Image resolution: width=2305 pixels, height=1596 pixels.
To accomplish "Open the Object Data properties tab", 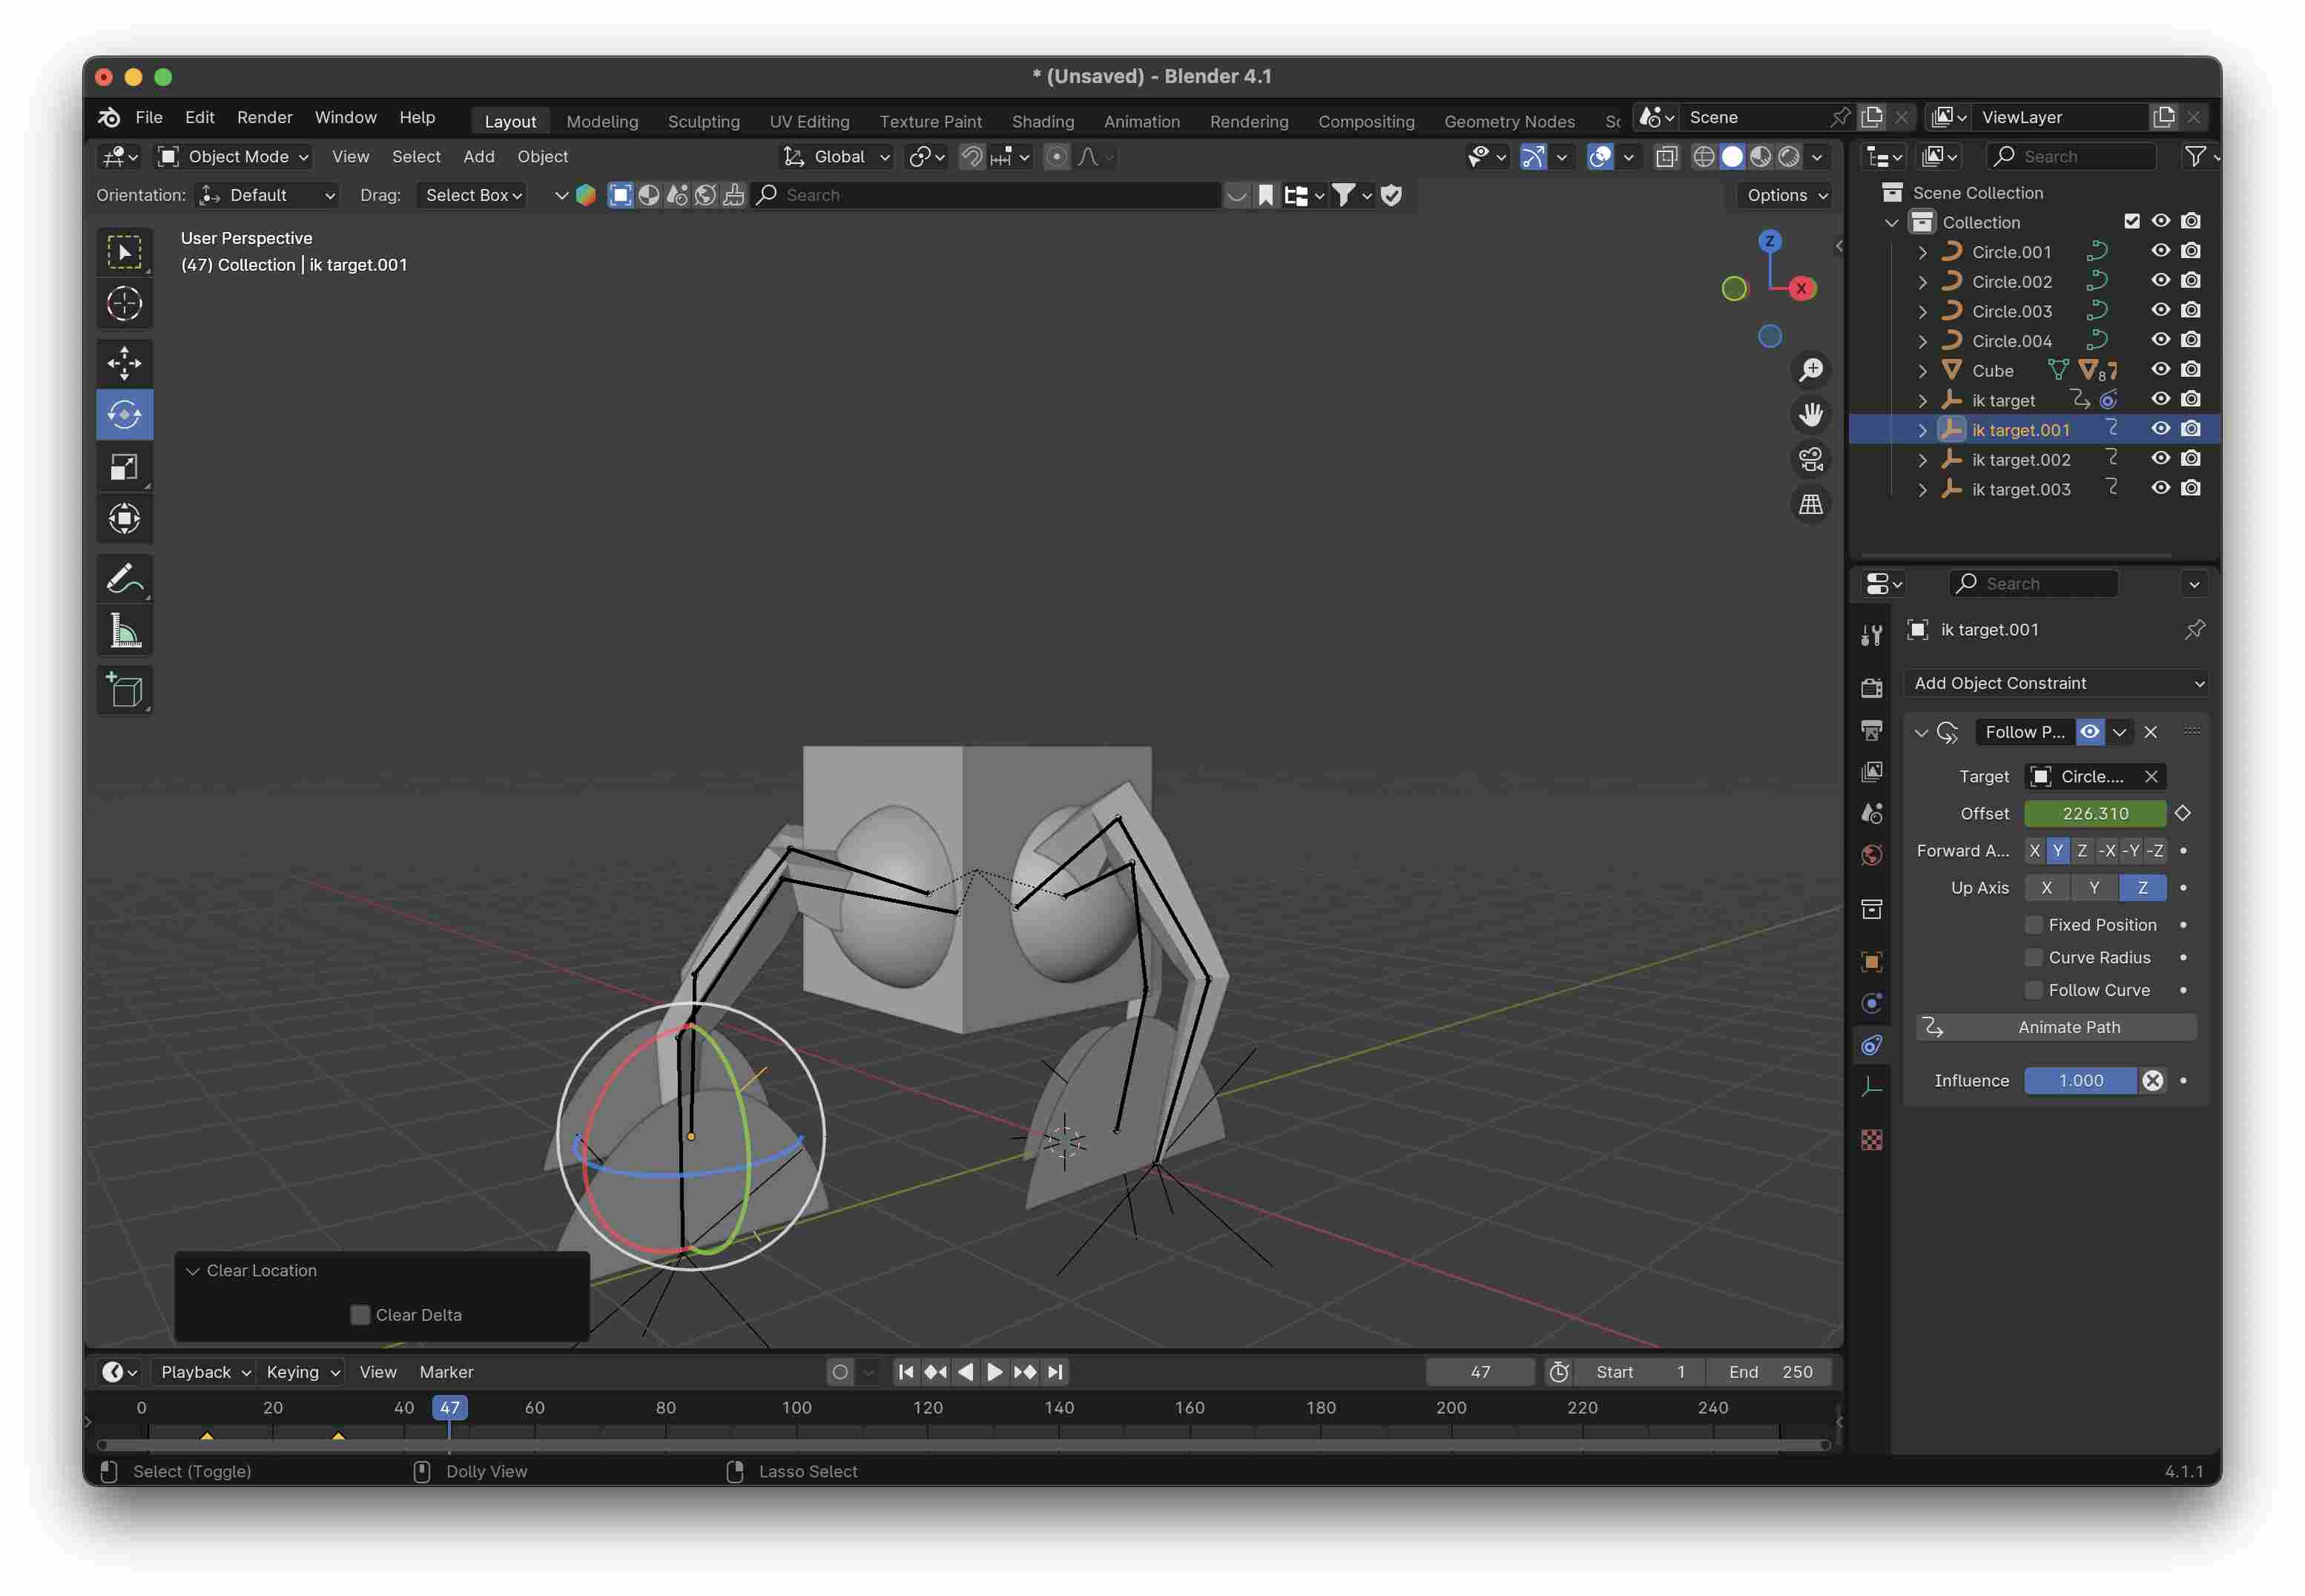I will (x=1871, y=1087).
